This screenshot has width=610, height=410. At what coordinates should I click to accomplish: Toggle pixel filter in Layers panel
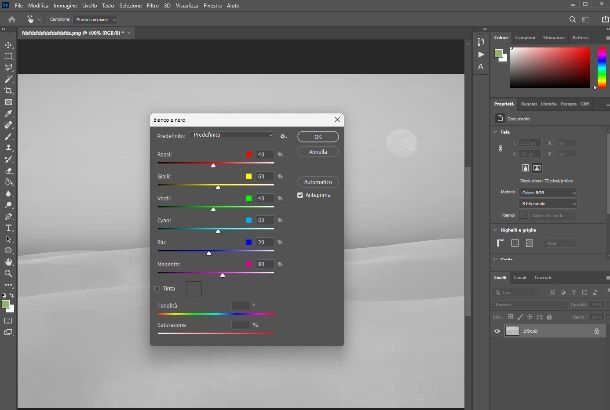552,293
